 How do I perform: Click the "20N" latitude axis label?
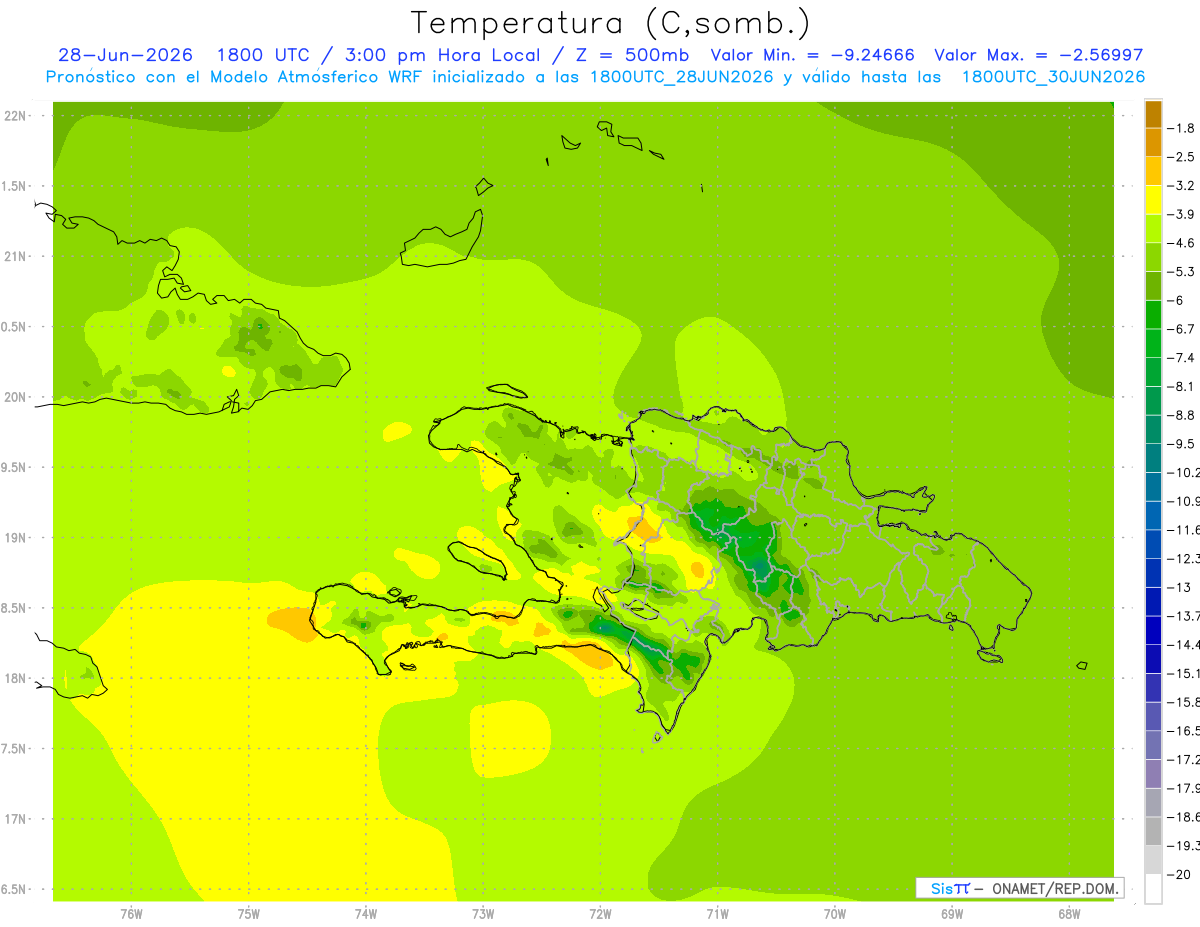click(x=15, y=397)
